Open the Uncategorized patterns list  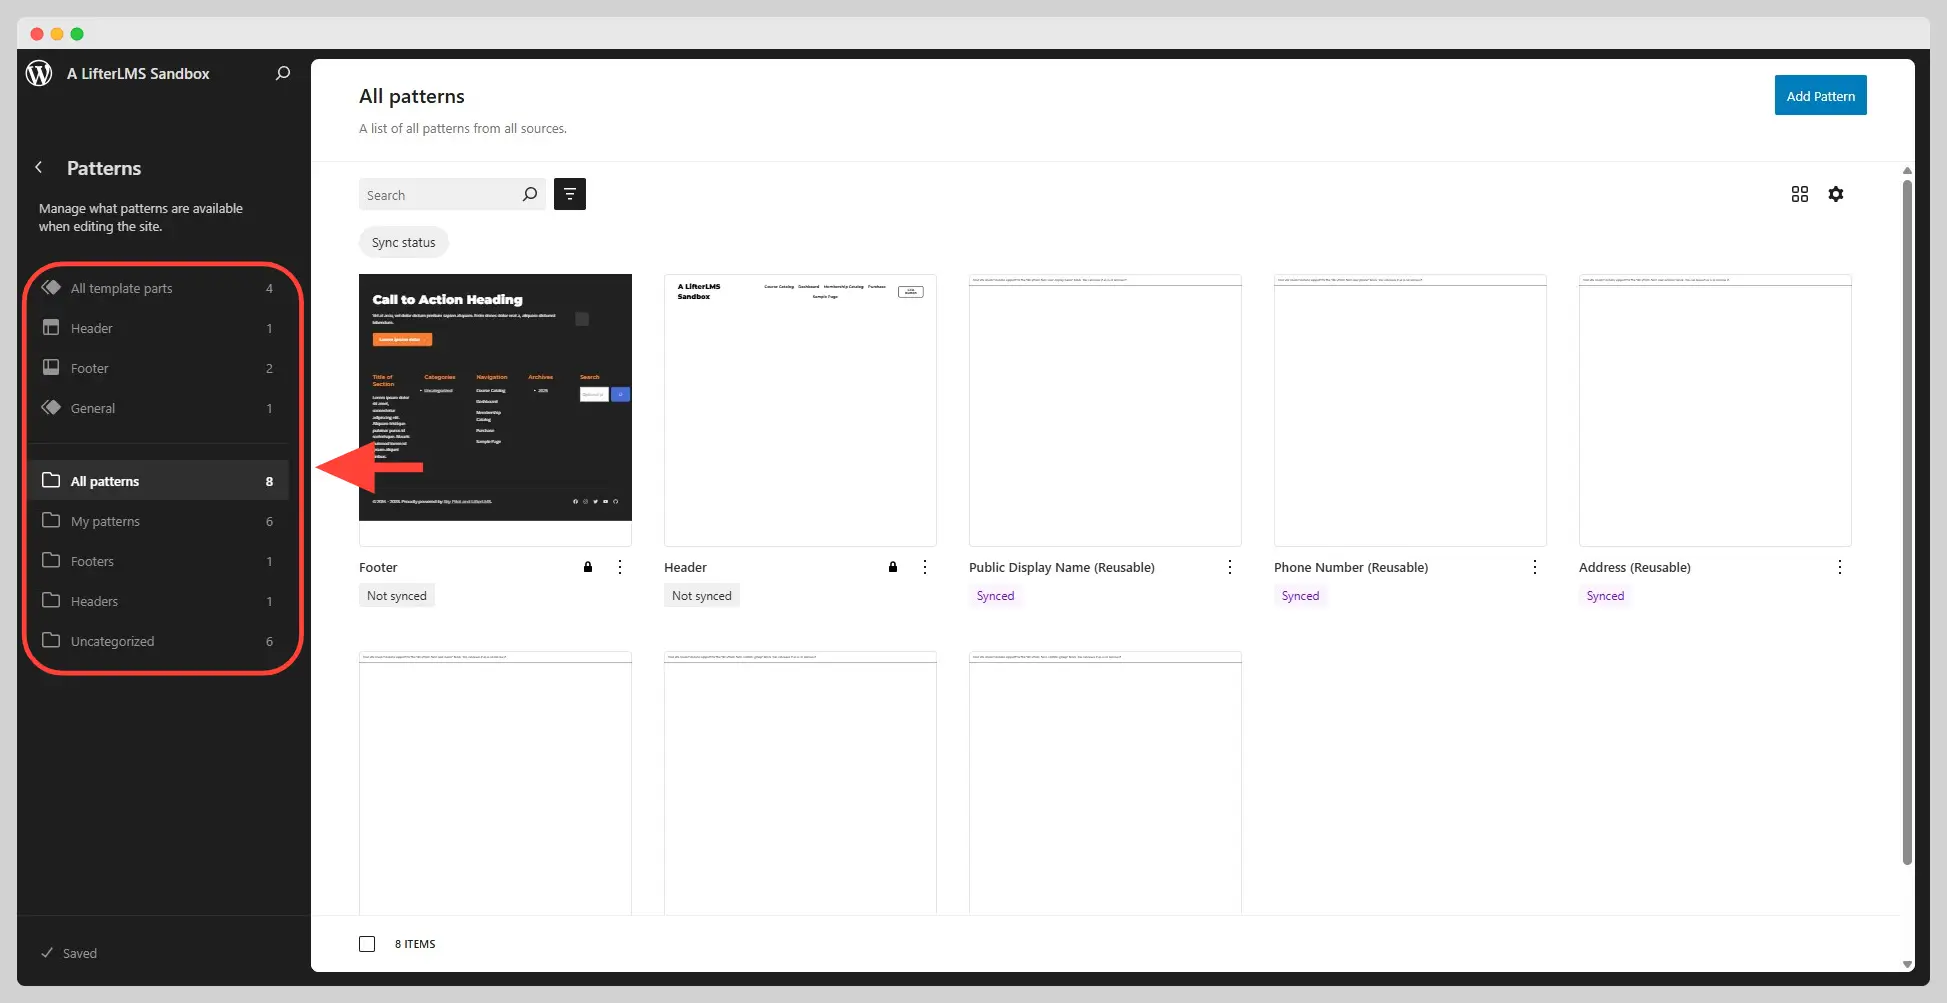(113, 641)
